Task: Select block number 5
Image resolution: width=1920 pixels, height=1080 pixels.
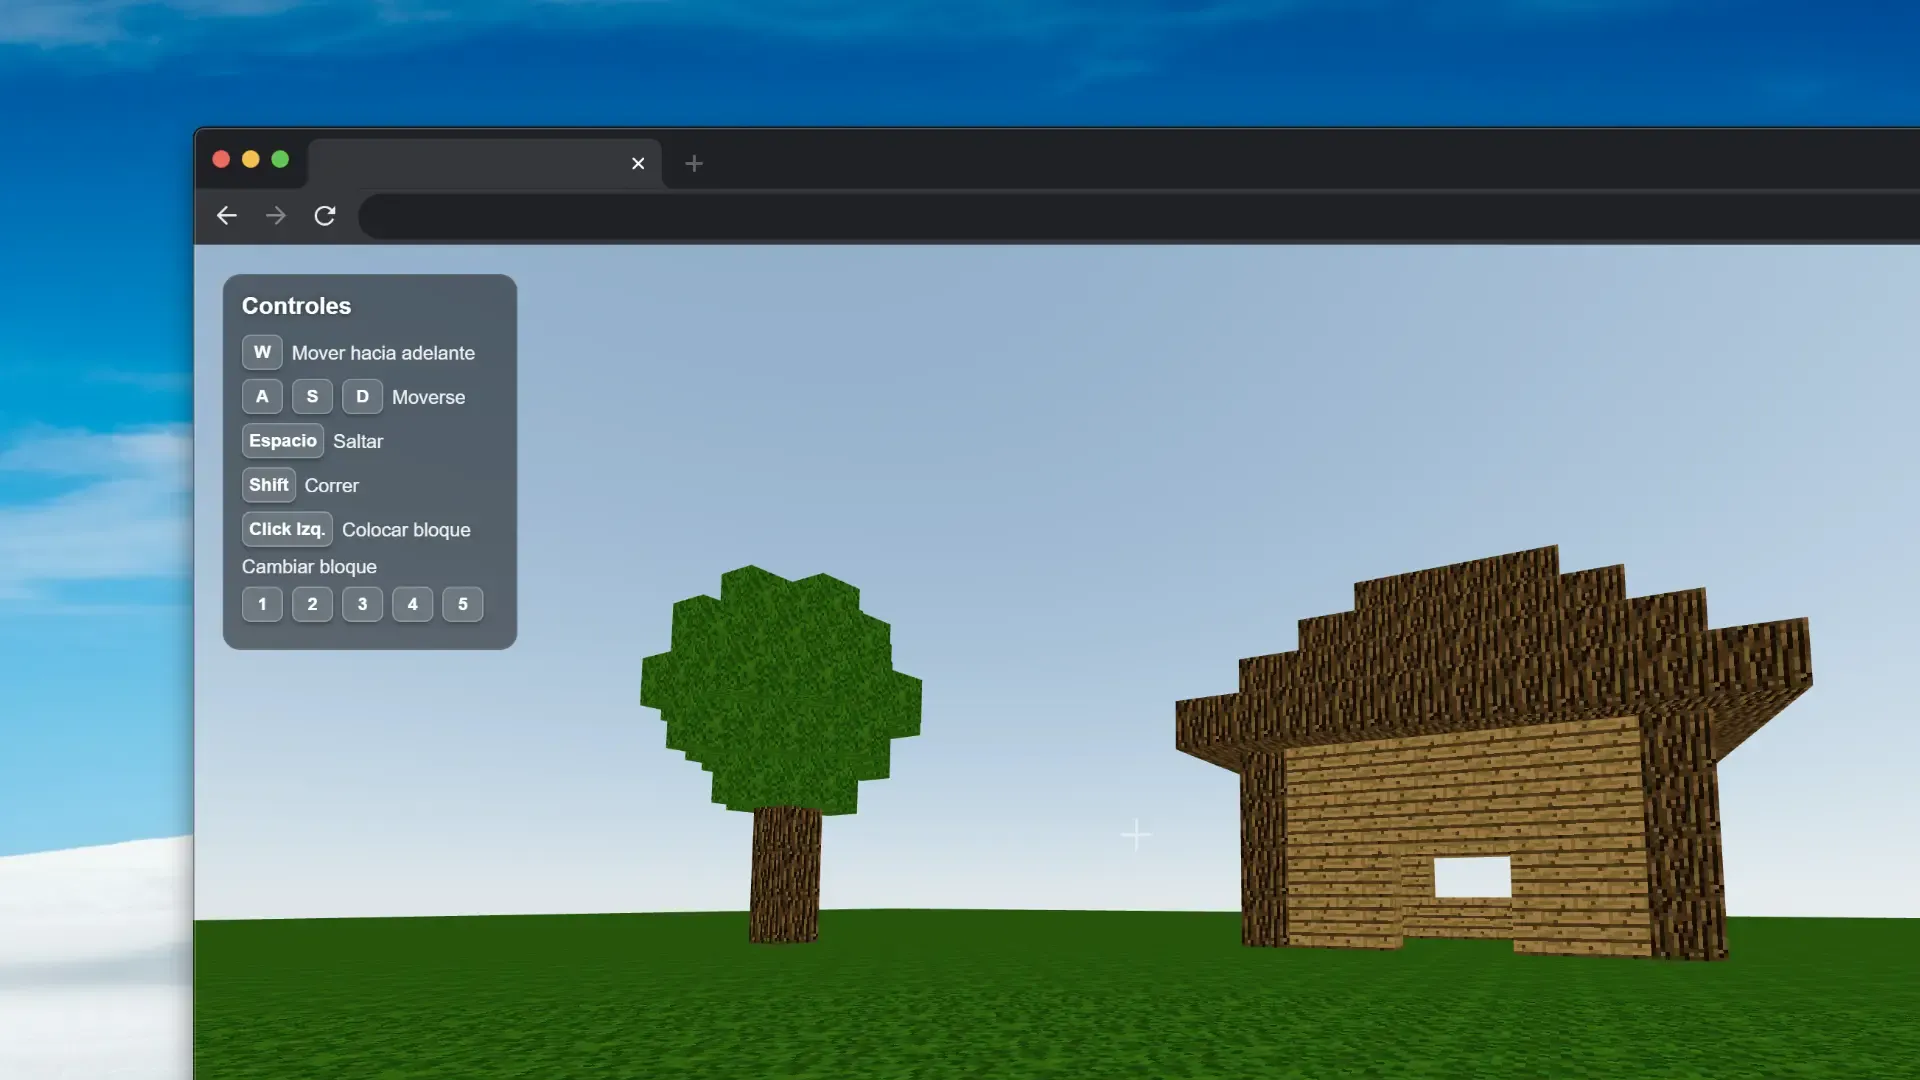Action: point(462,604)
